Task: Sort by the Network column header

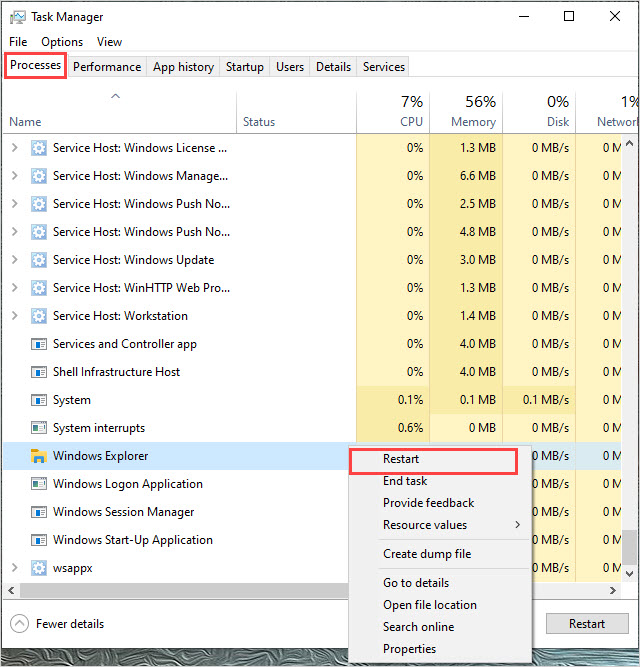Action: [x=608, y=112]
